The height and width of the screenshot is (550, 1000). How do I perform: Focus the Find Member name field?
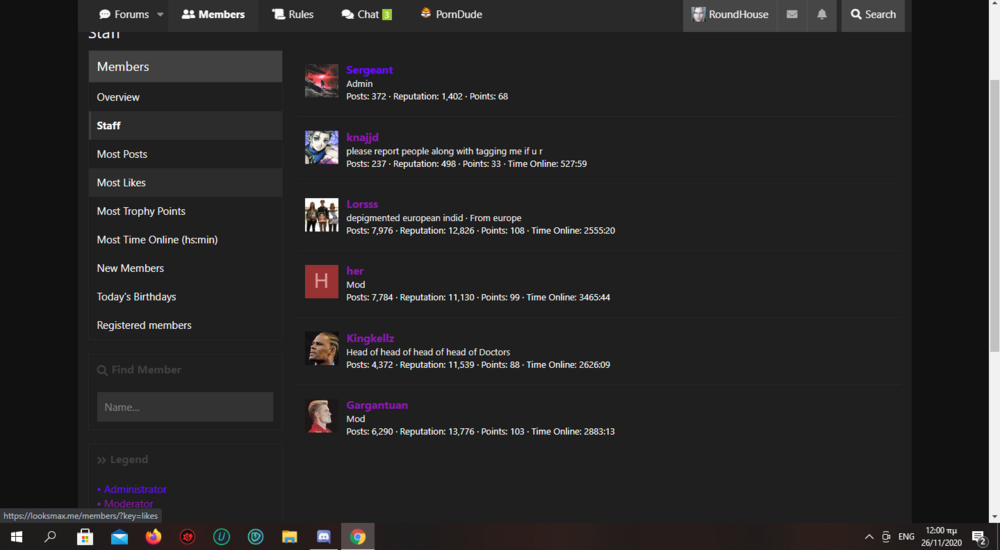click(185, 407)
